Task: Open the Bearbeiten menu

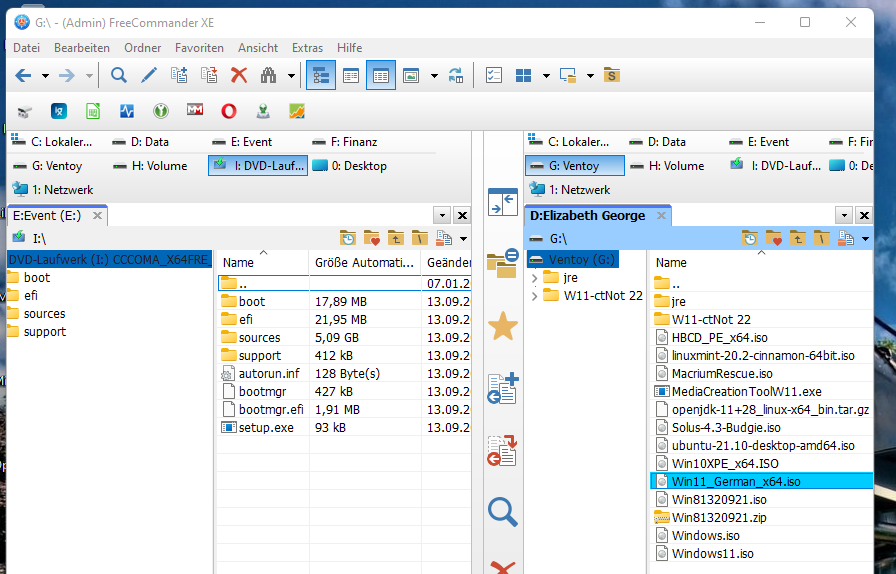Action: [x=82, y=48]
